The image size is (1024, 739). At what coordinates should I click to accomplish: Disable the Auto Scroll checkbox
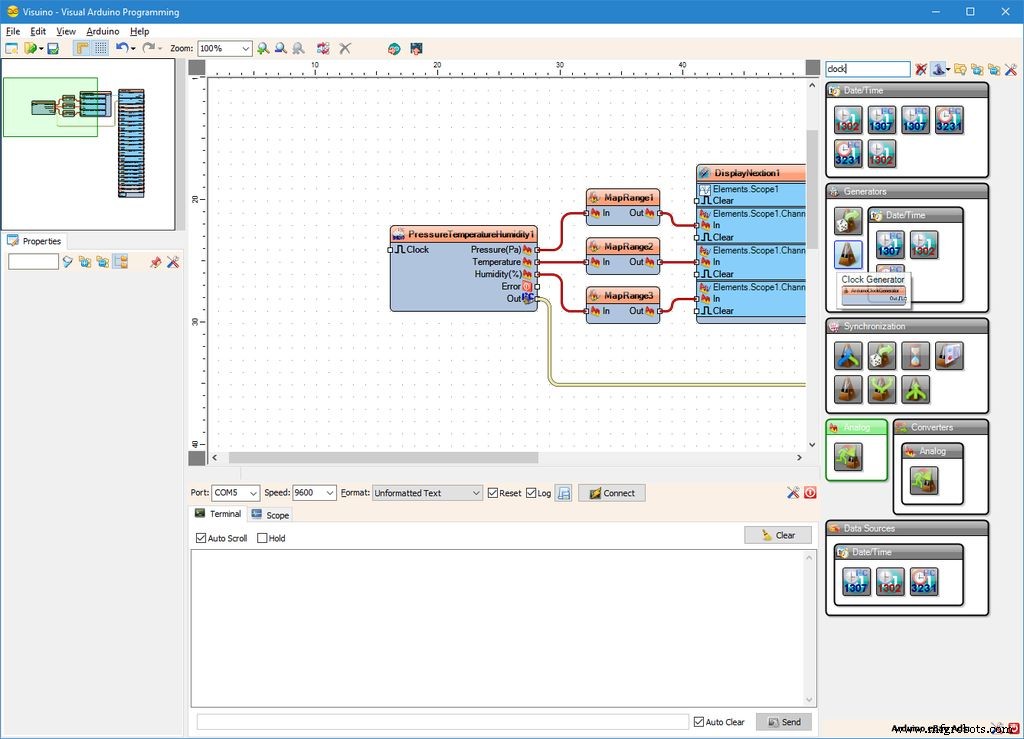(201, 538)
